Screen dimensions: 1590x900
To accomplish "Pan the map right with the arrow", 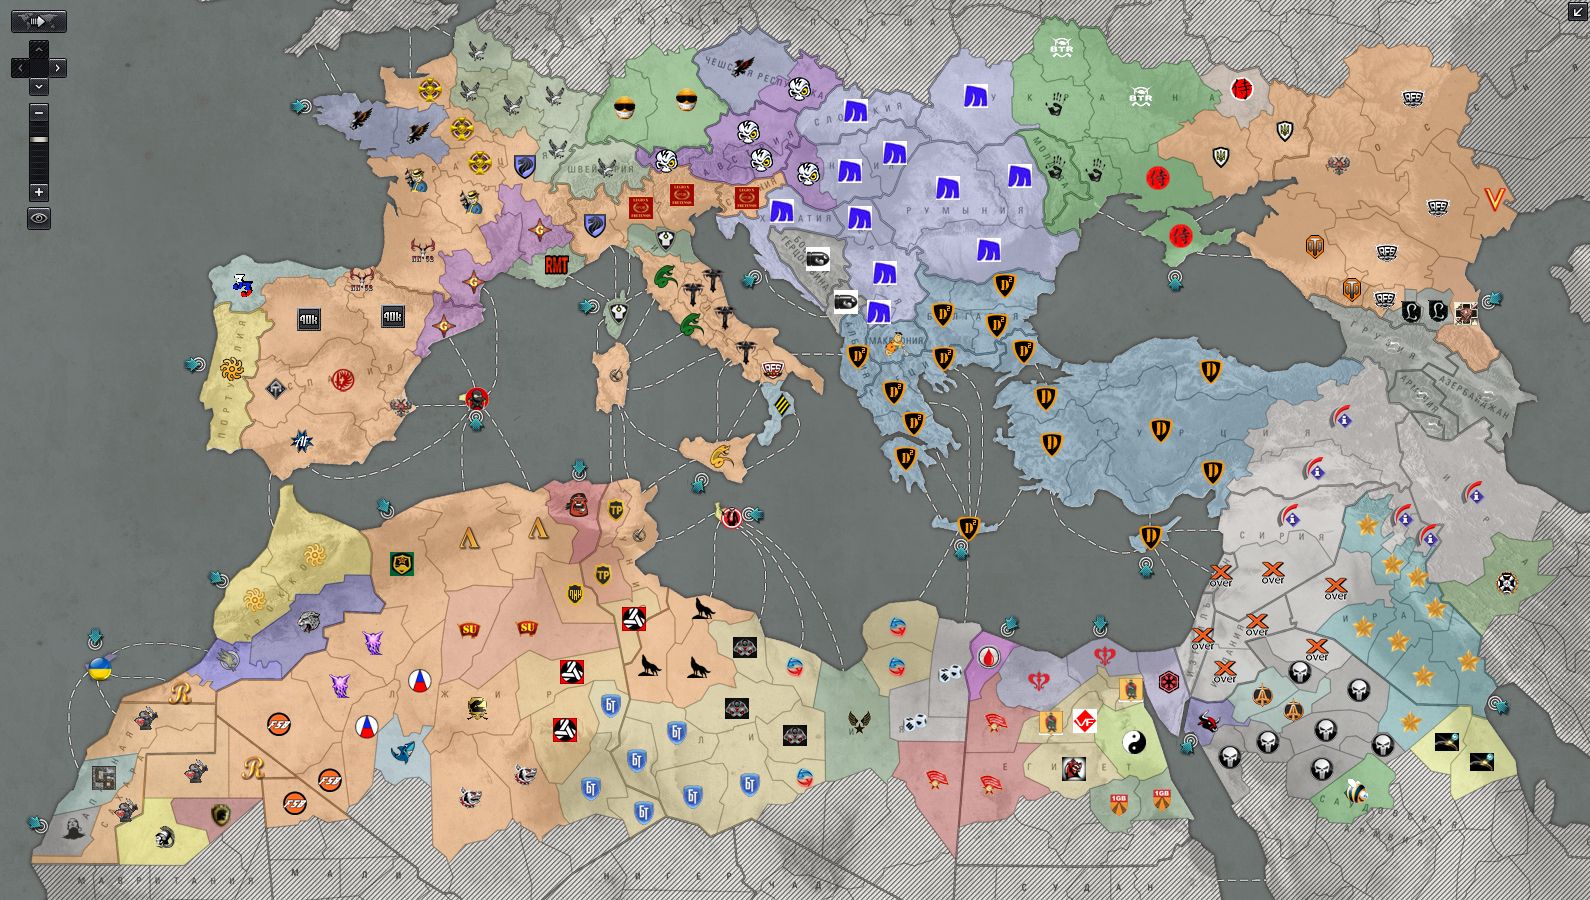I will pos(58,68).
